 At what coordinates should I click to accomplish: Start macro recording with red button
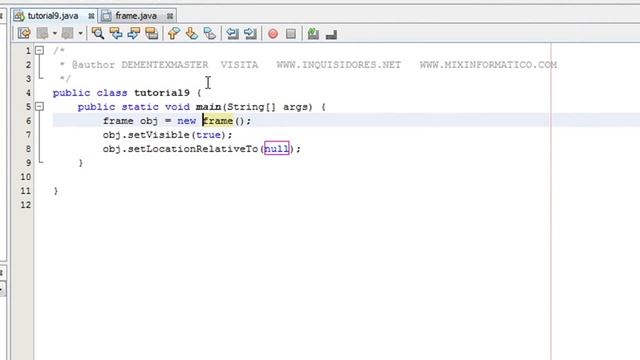tap(273, 34)
